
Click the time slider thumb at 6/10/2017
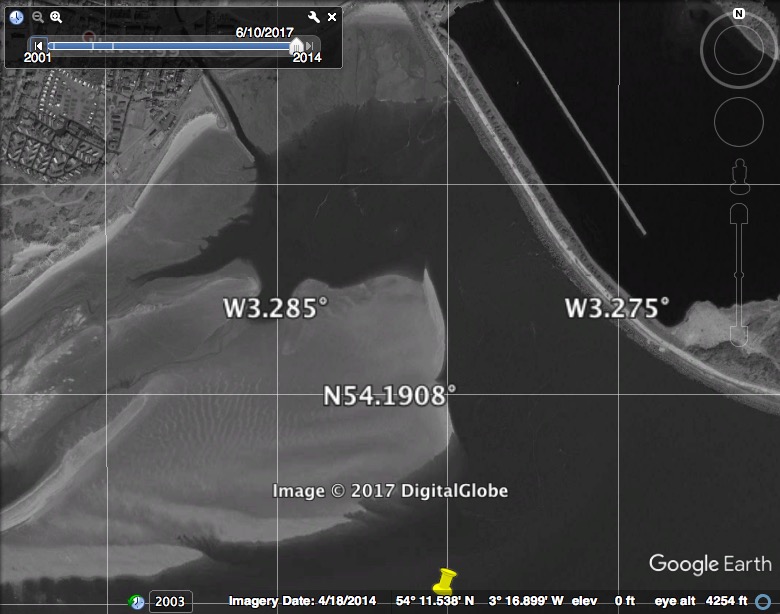(296, 45)
